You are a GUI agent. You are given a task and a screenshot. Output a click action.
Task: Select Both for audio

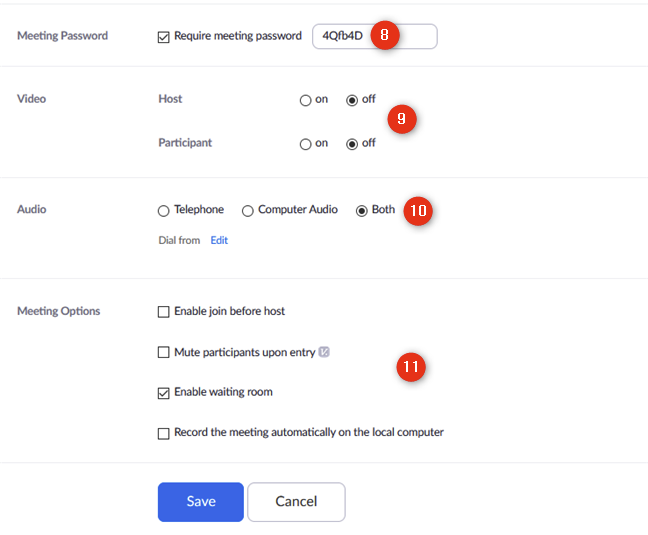tap(362, 211)
